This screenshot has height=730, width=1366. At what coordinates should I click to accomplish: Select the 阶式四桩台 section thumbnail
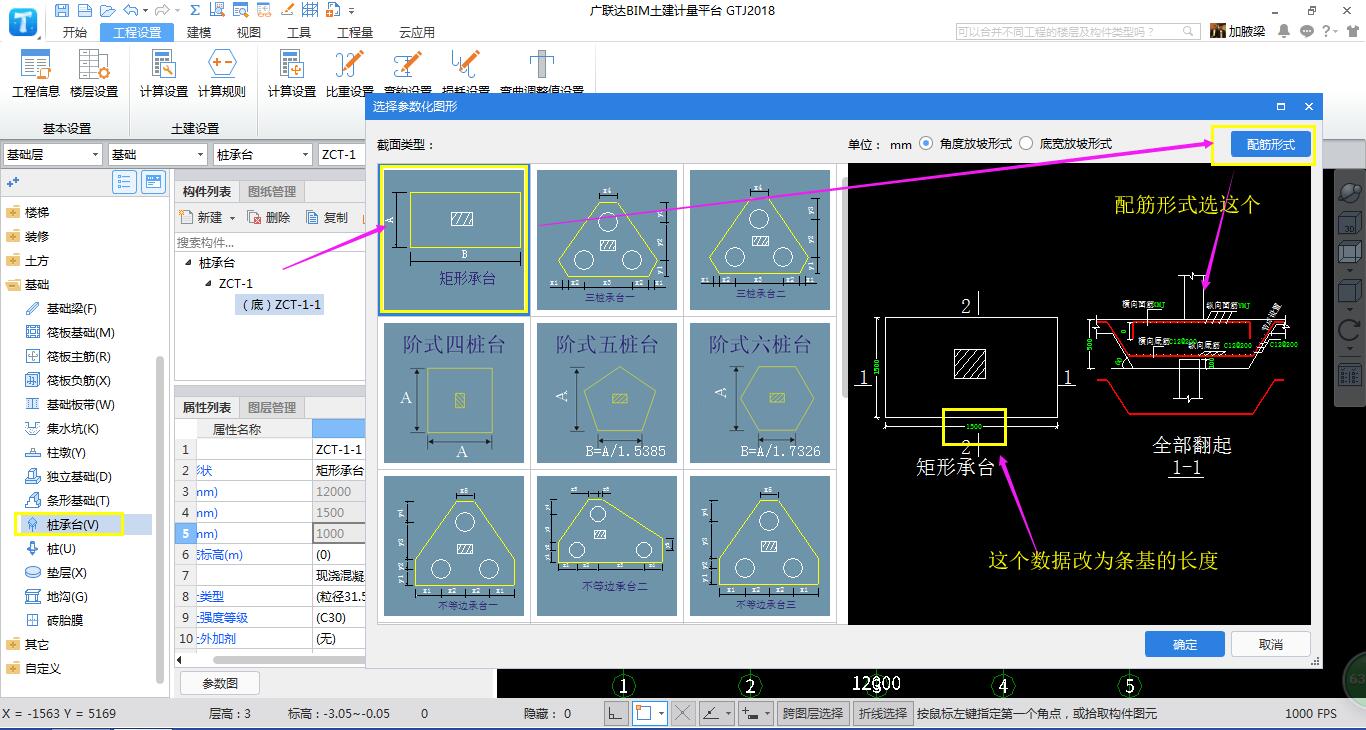tap(454, 393)
